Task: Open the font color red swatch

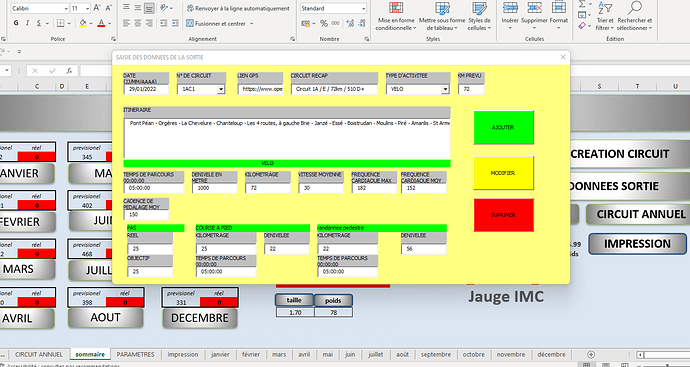Action: (101, 23)
